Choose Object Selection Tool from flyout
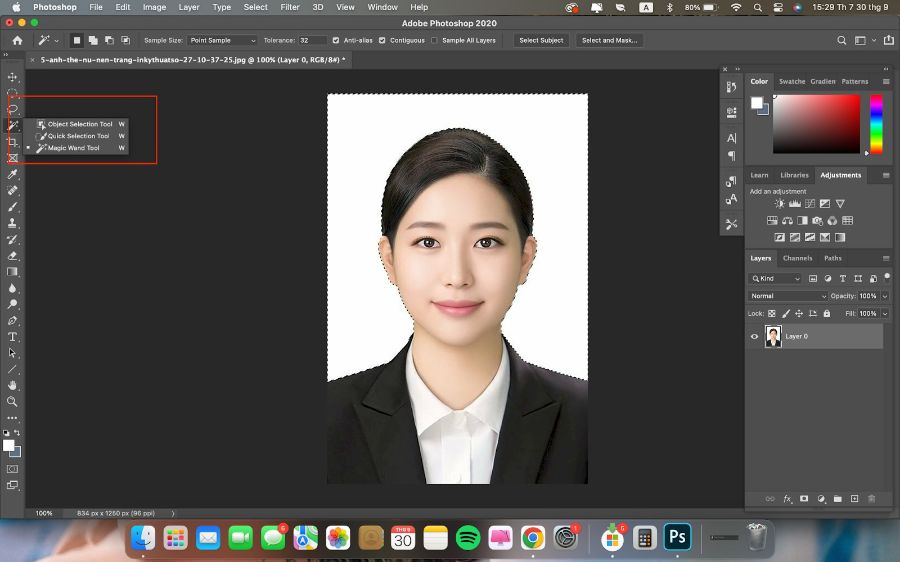This screenshot has height=562, width=900. tap(80, 124)
